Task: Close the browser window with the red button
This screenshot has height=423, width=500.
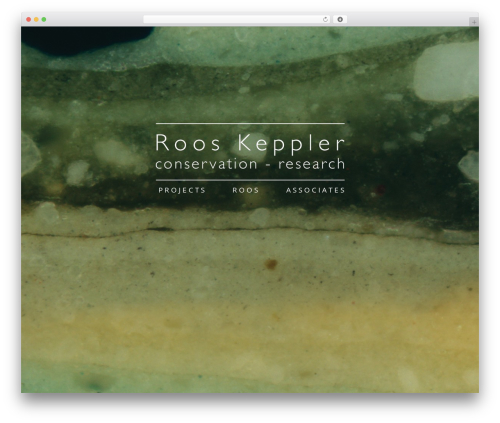Action: 29,20
